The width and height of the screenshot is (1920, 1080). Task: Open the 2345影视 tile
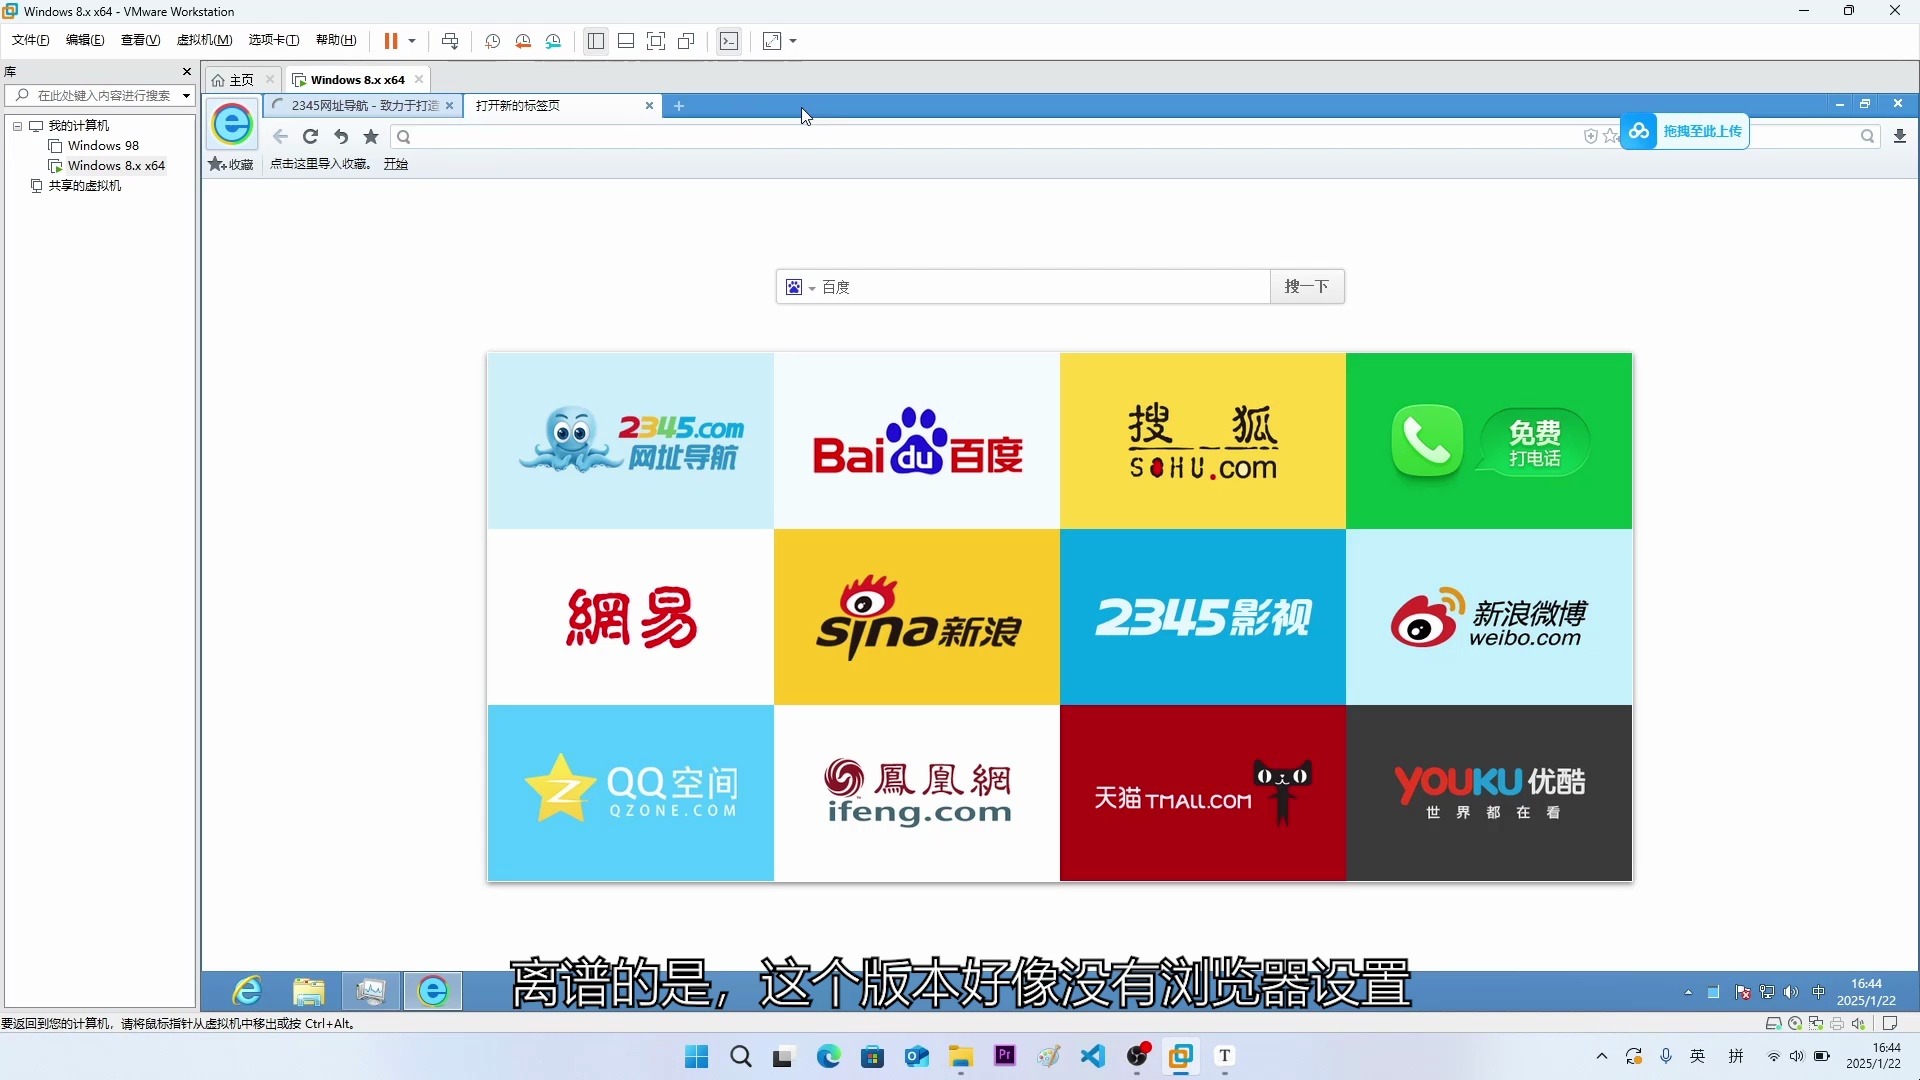tap(1203, 617)
